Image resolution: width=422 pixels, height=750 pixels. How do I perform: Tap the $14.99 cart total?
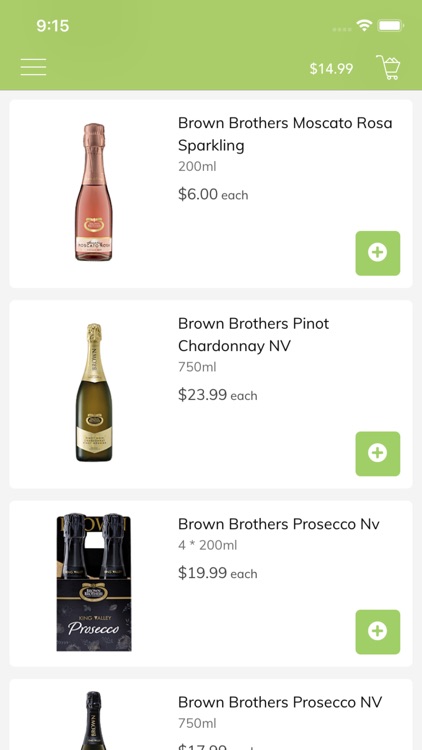331,69
